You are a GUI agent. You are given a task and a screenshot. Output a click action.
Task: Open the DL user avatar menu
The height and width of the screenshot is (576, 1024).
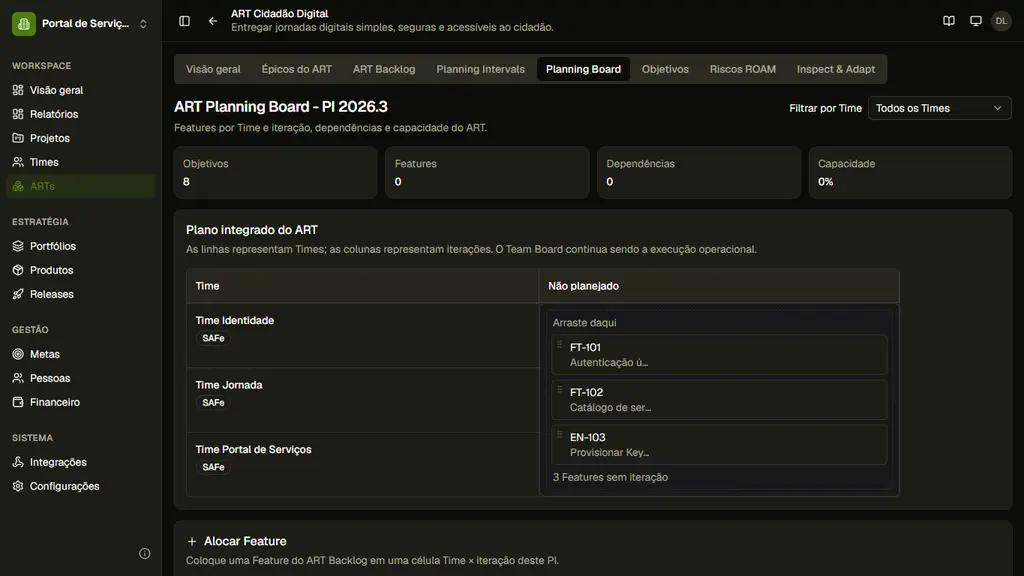click(1001, 21)
